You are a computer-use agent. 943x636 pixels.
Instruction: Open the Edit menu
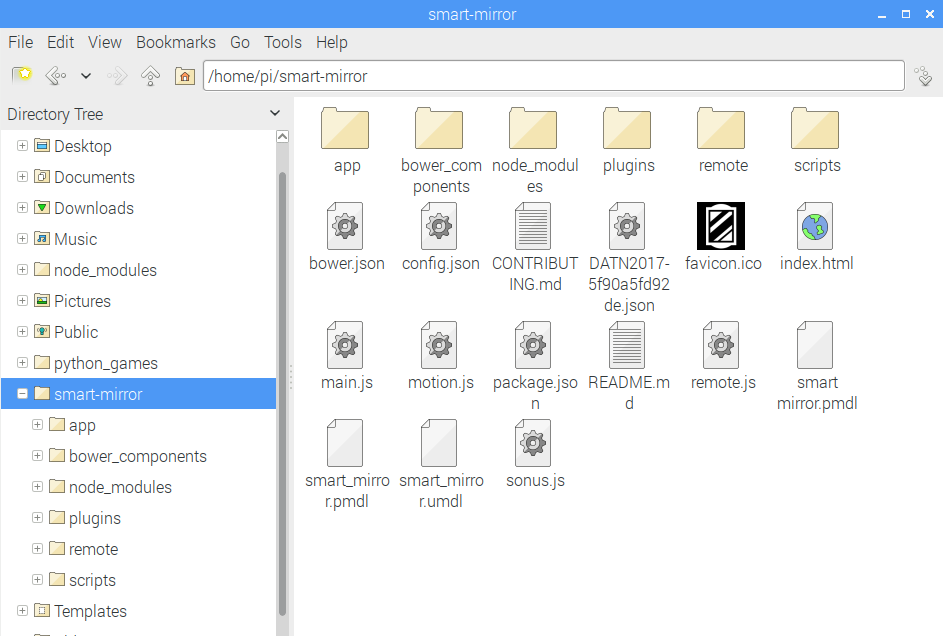60,42
